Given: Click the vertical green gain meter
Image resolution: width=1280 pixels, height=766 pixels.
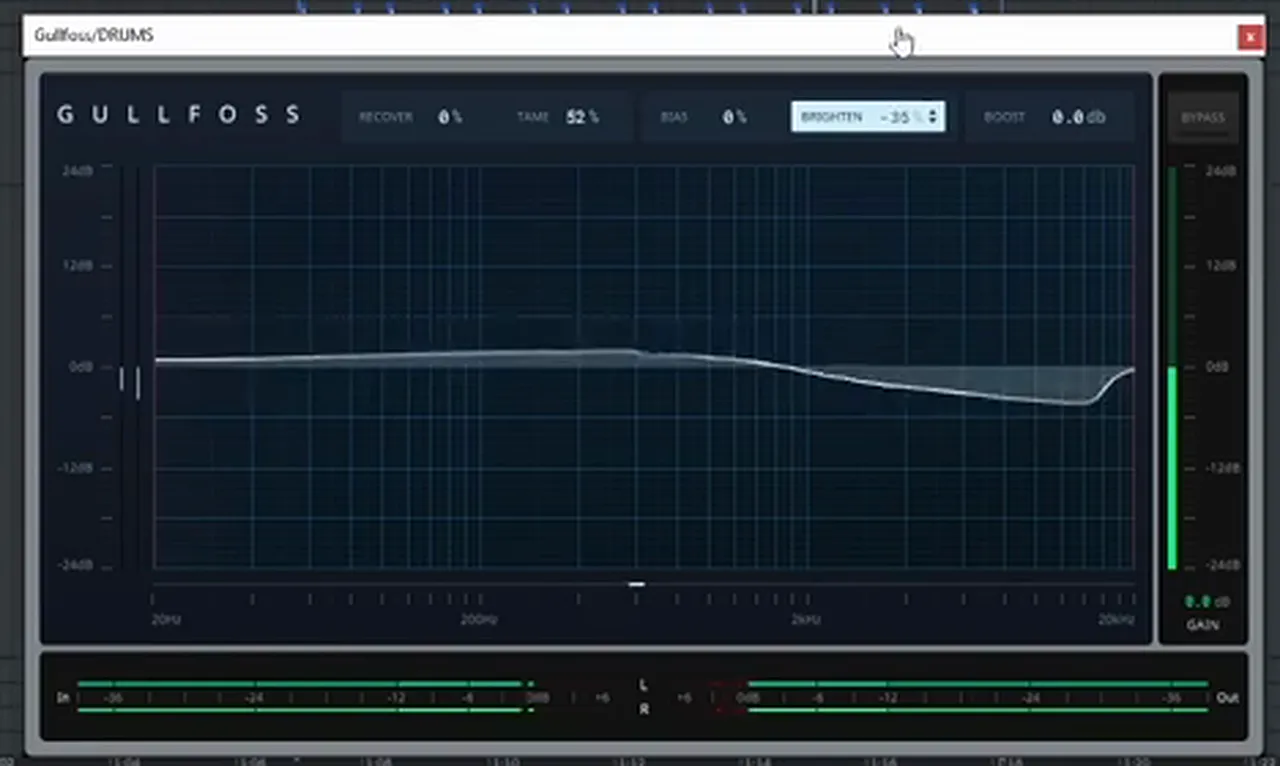Looking at the screenshot, I should click(x=1173, y=368).
